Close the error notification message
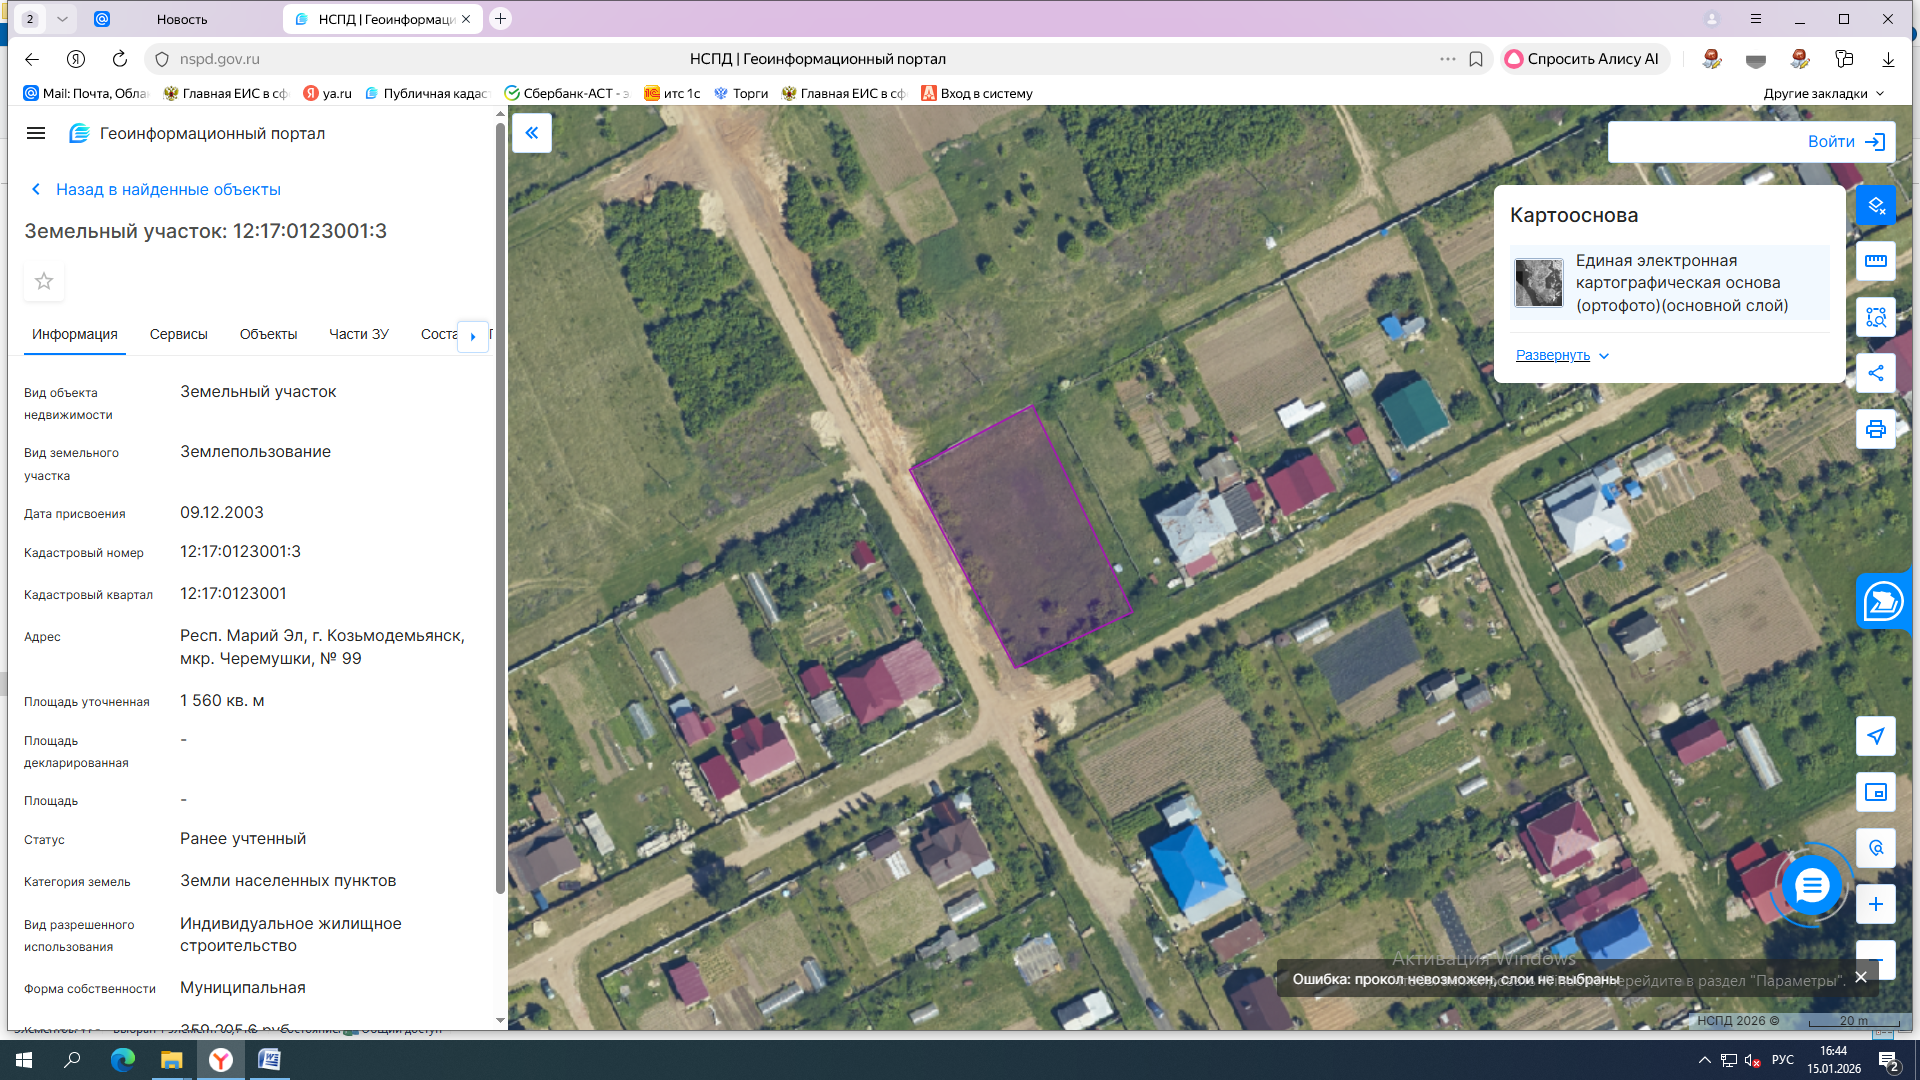 1861,978
